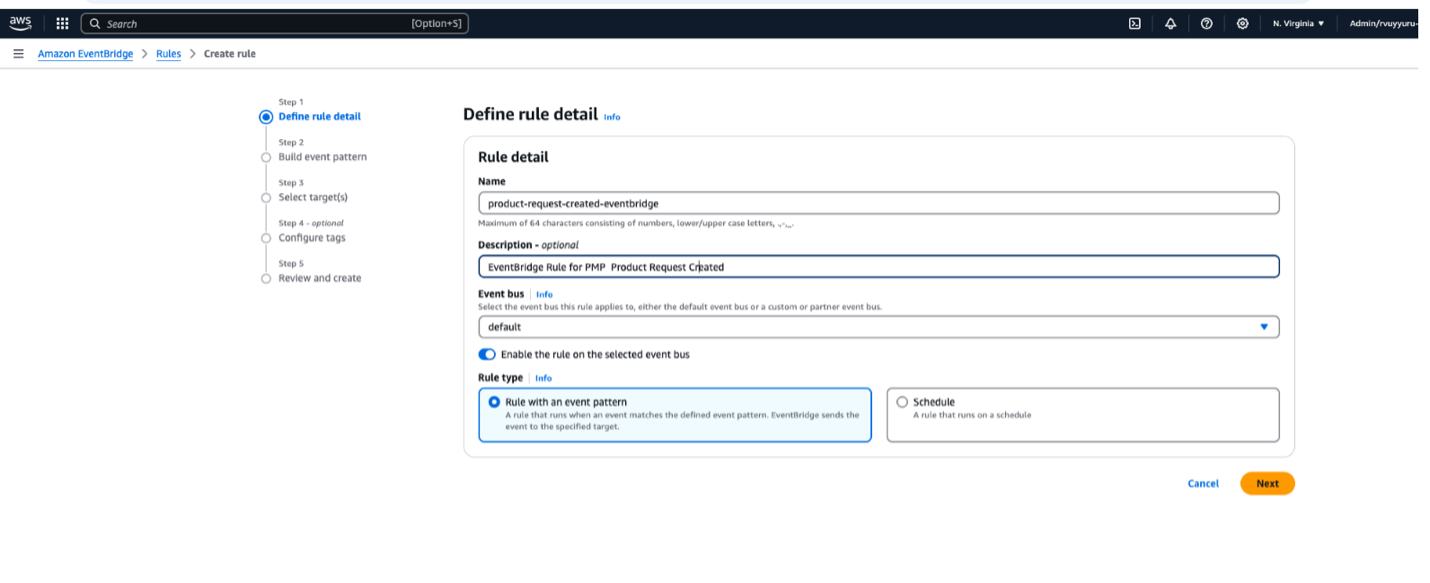This screenshot has width=1430, height=583.
Task: Go to Rules breadcrumb link
Action: click(169, 54)
